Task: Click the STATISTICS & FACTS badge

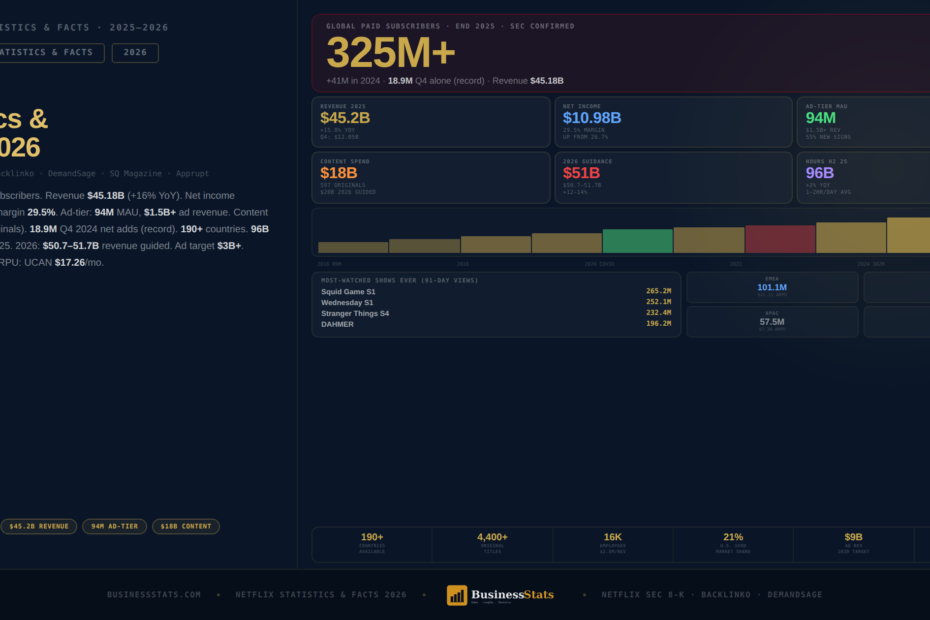Action: tap(50, 53)
